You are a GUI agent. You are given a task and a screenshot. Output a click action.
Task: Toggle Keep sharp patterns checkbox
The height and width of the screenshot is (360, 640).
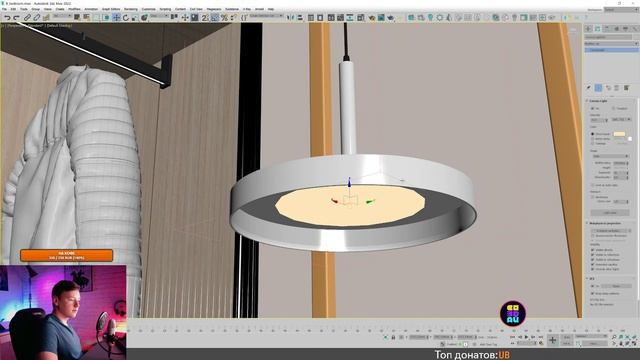(x=593, y=293)
